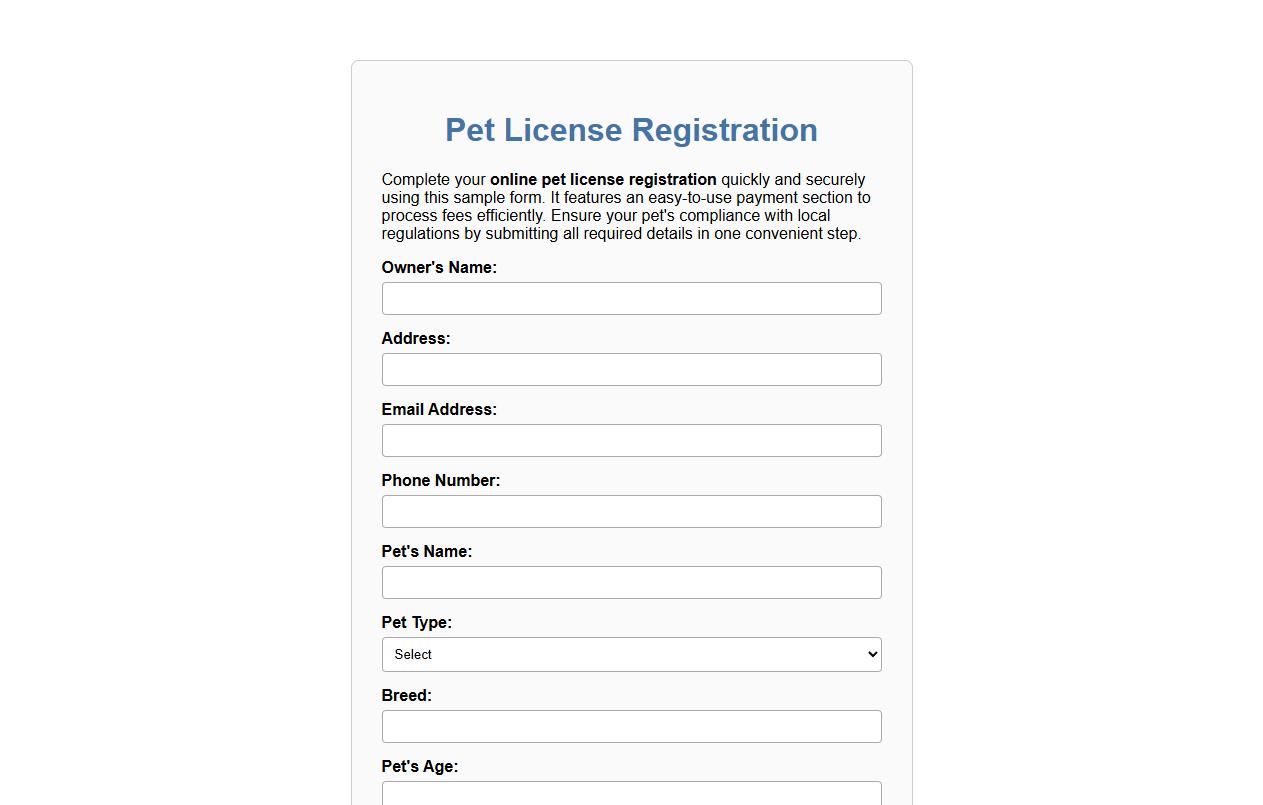1263x805 pixels.
Task: Click into the Breed text box
Action: (x=631, y=726)
